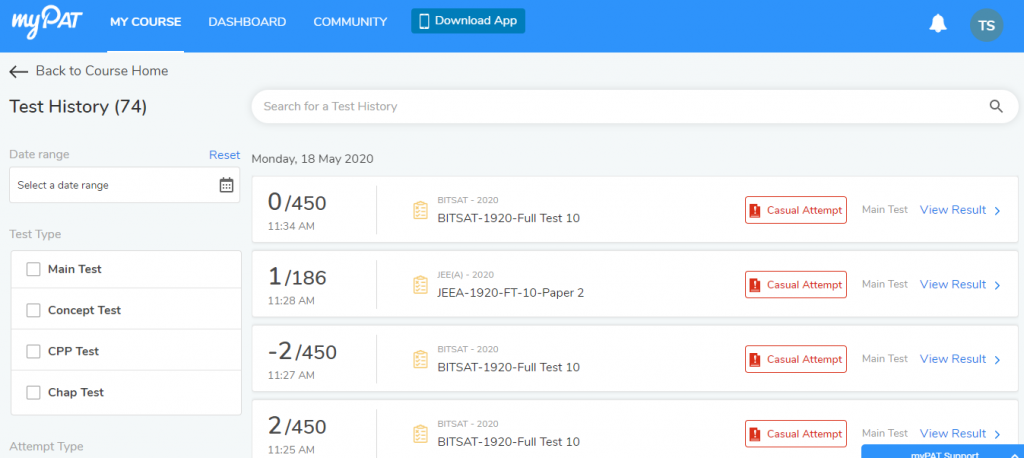Open the Select a date range picker
The image size is (1024, 458).
pyautogui.click(x=124, y=185)
